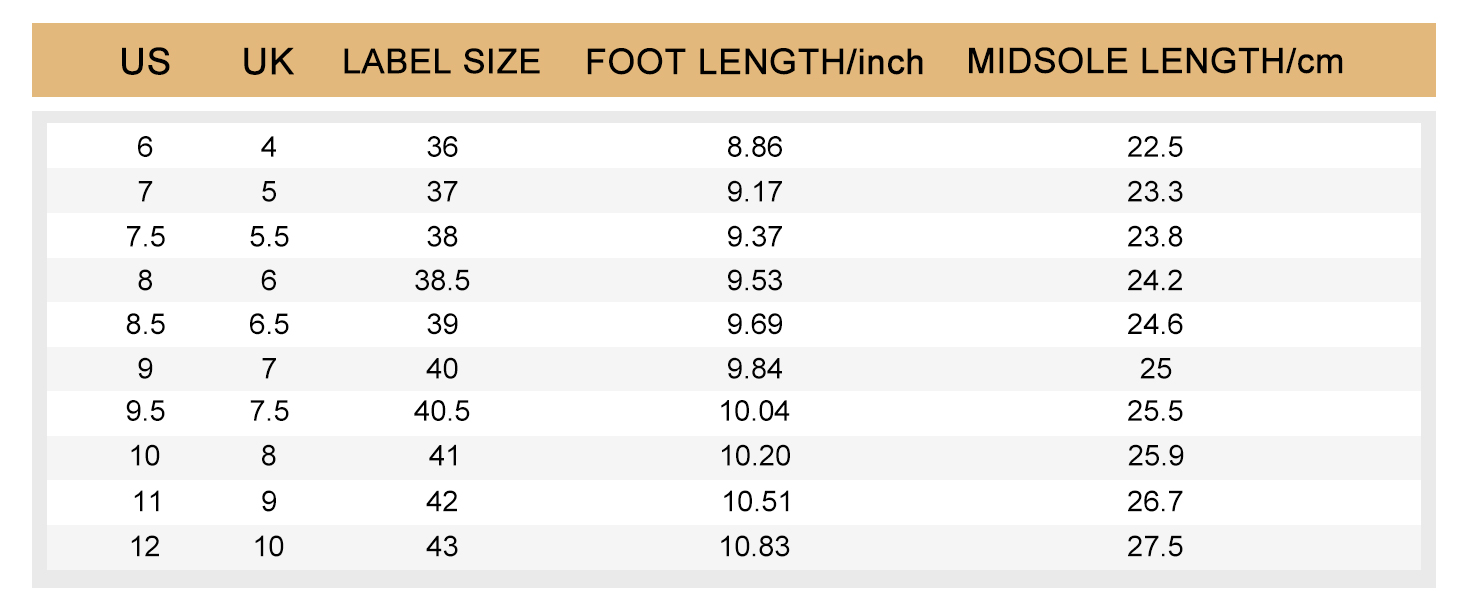Click US size 11 cell

coord(145,501)
